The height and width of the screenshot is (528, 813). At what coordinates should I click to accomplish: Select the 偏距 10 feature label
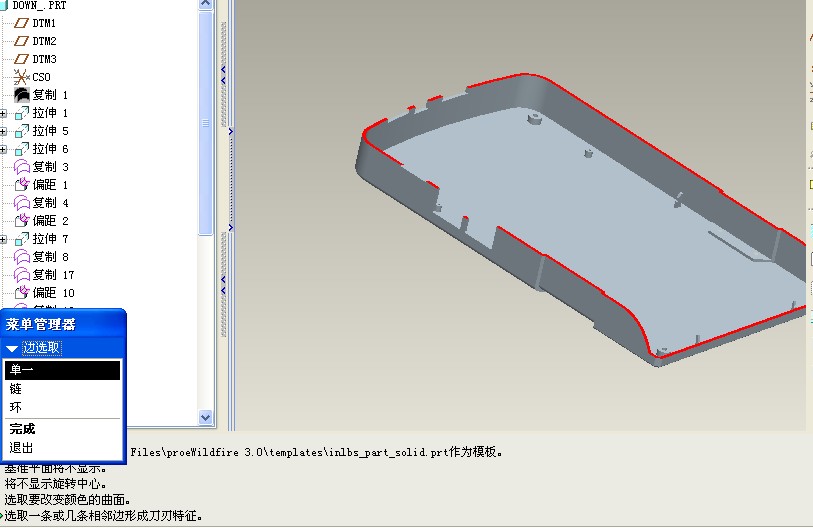(x=53, y=293)
